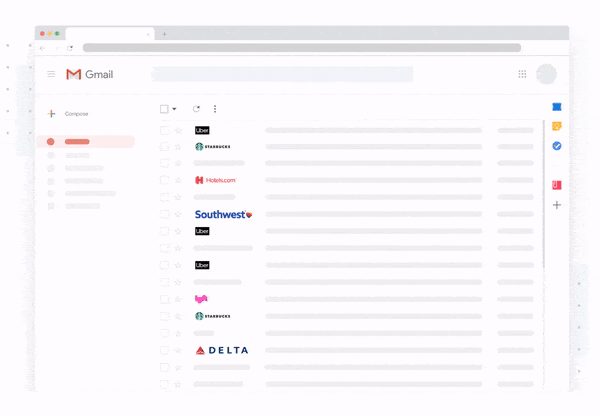Open the blue Tasks checkmark icon
600x416 pixels.
(557, 146)
